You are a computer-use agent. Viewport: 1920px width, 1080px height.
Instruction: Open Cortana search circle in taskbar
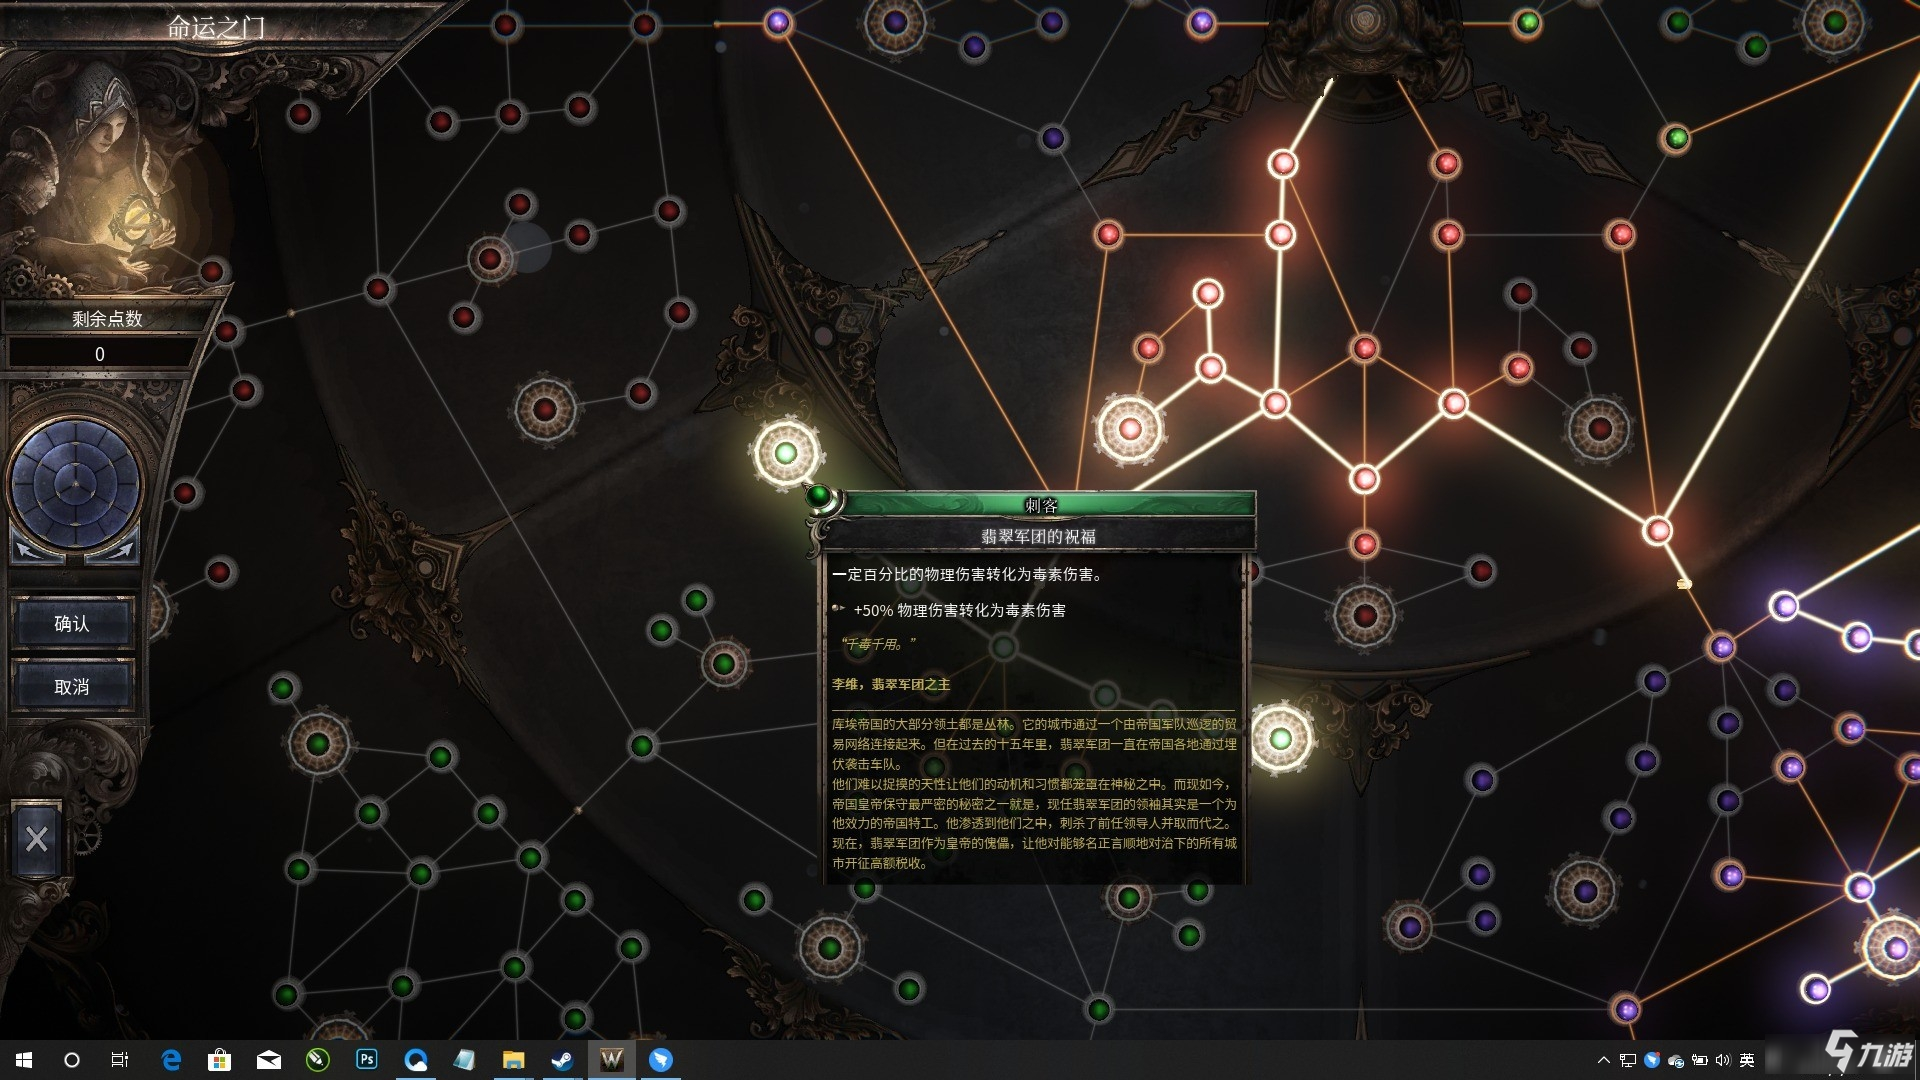(72, 1060)
